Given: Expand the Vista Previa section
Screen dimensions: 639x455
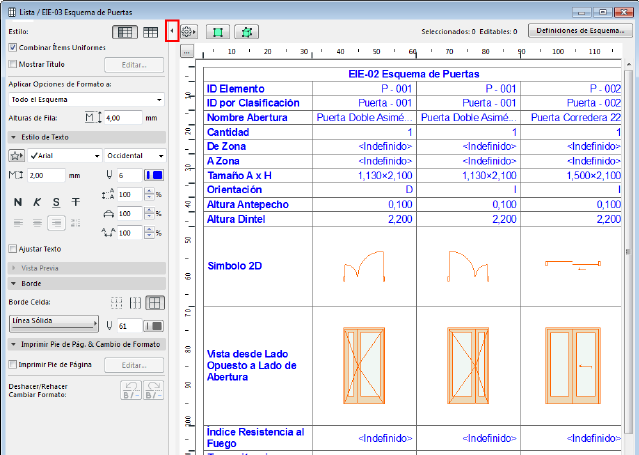Looking at the screenshot, I should pyautogui.click(x=40, y=268).
